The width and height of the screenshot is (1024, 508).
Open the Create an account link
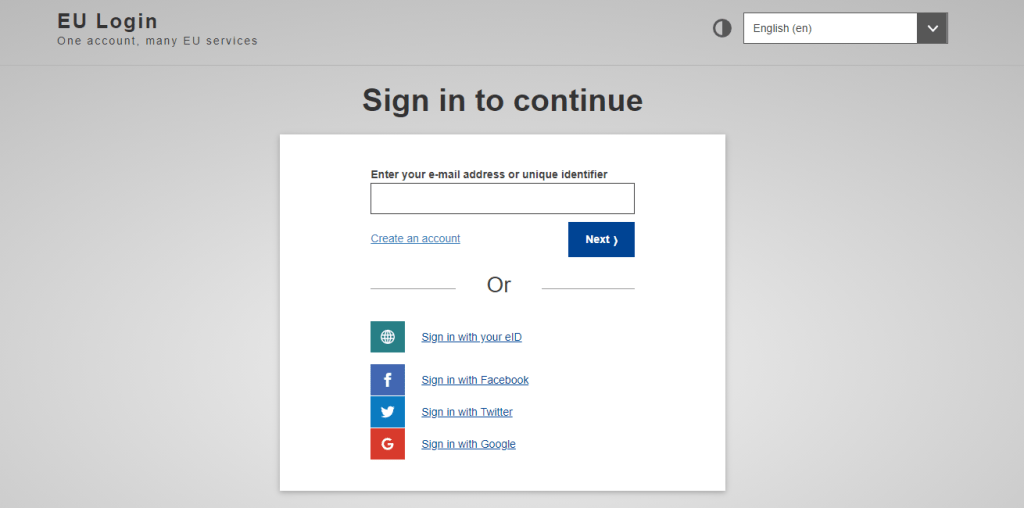[415, 238]
